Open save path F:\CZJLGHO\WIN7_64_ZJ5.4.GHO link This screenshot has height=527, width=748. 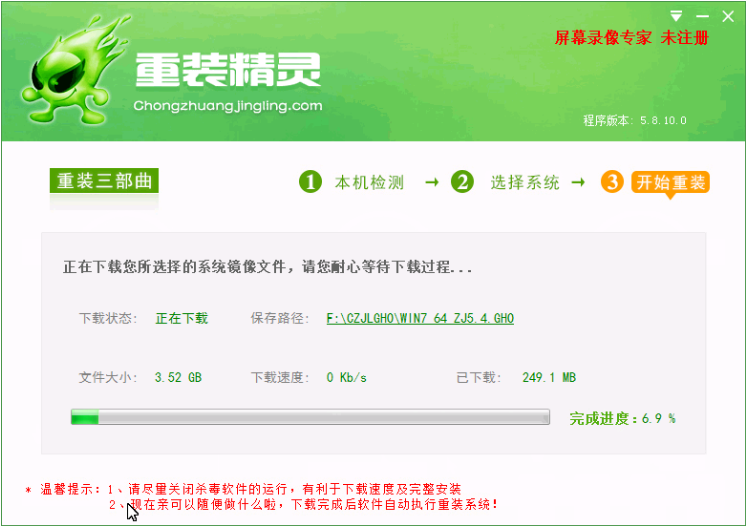point(420,318)
